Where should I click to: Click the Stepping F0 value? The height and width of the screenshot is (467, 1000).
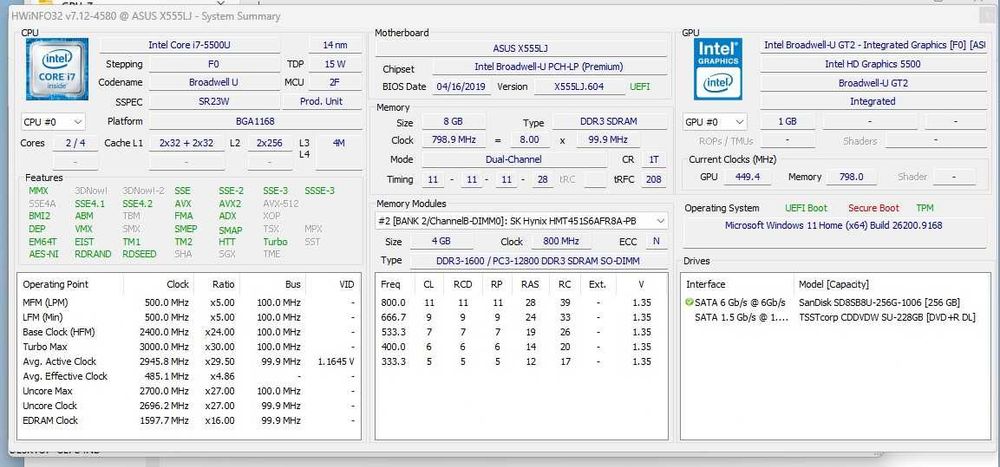tap(214, 64)
